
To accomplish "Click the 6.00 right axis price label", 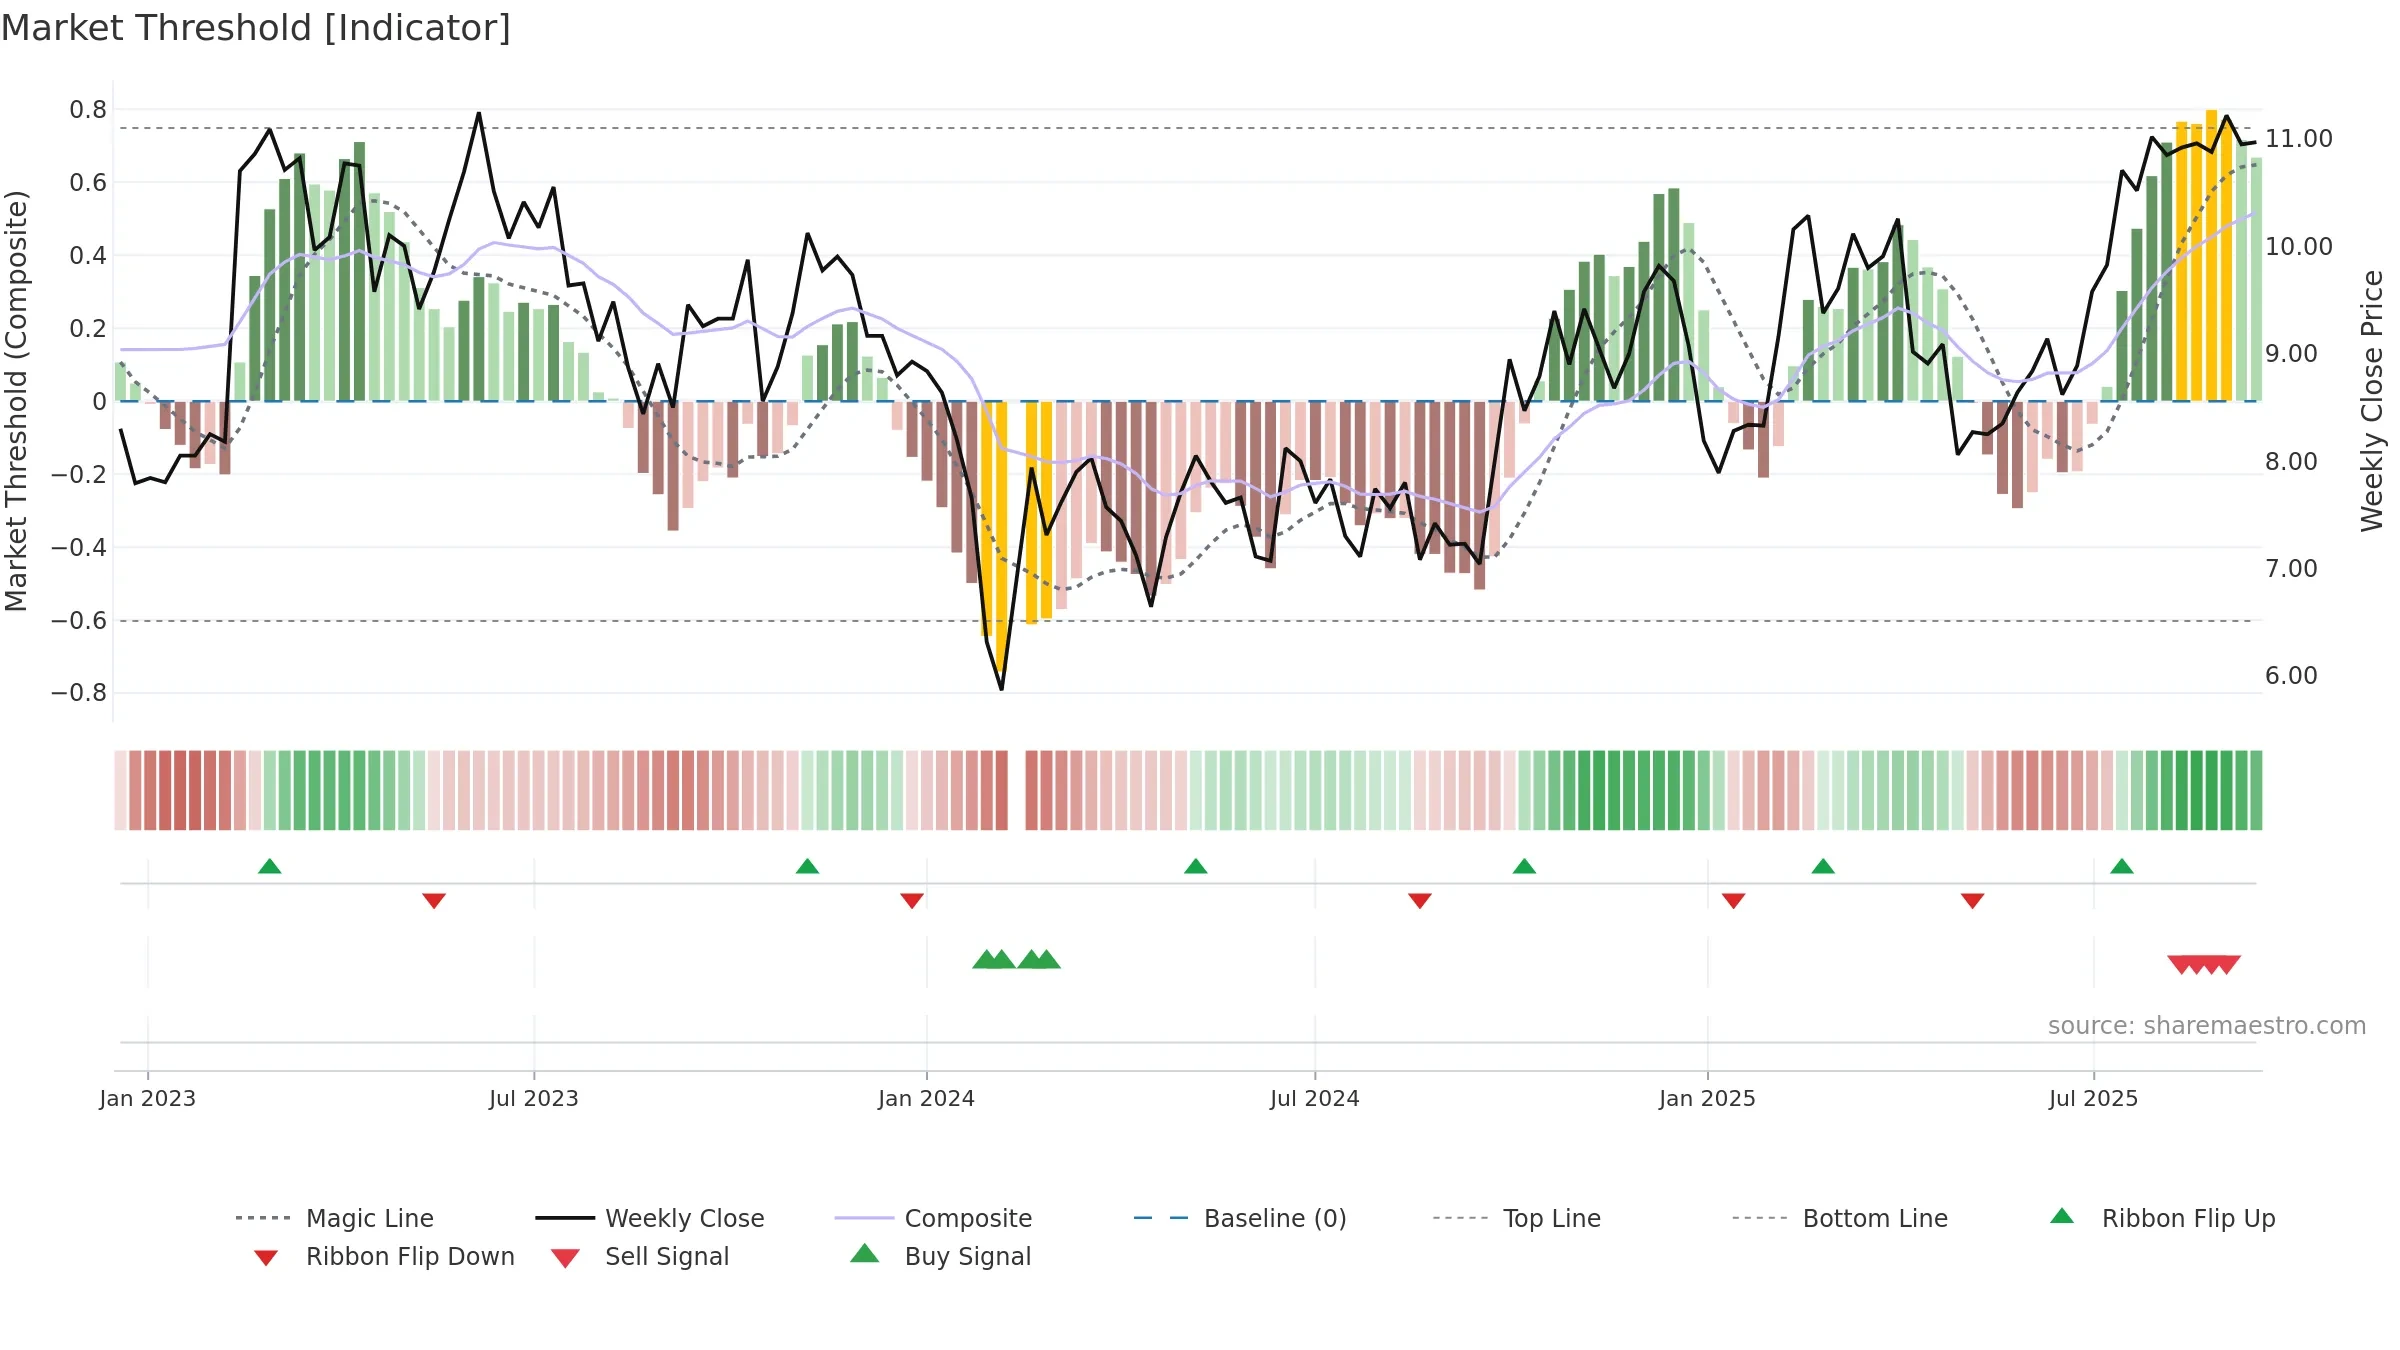I will point(2292,676).
